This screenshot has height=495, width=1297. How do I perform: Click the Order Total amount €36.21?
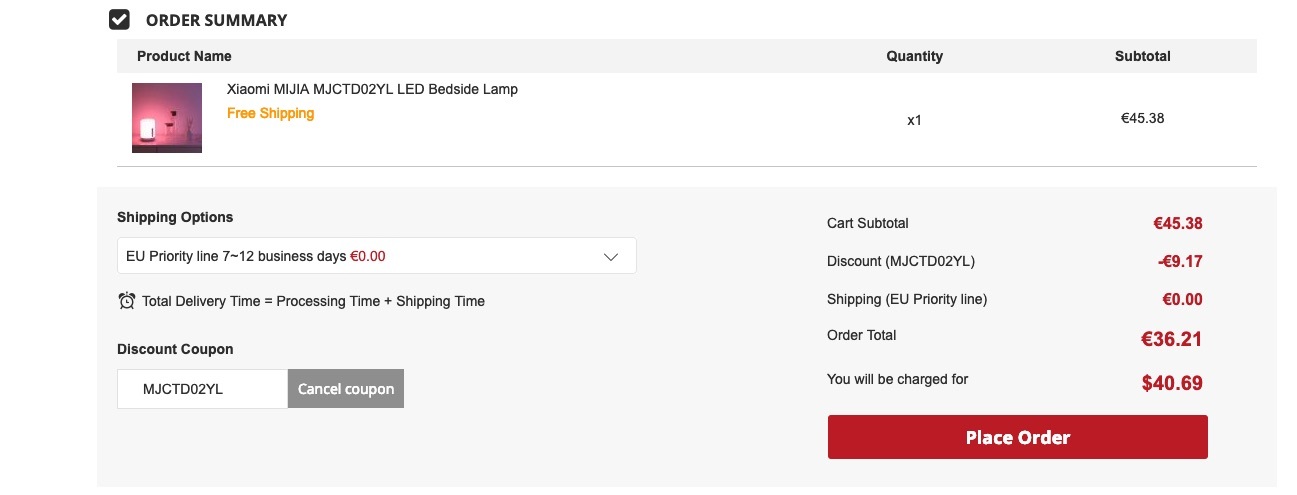[1172, 339]
